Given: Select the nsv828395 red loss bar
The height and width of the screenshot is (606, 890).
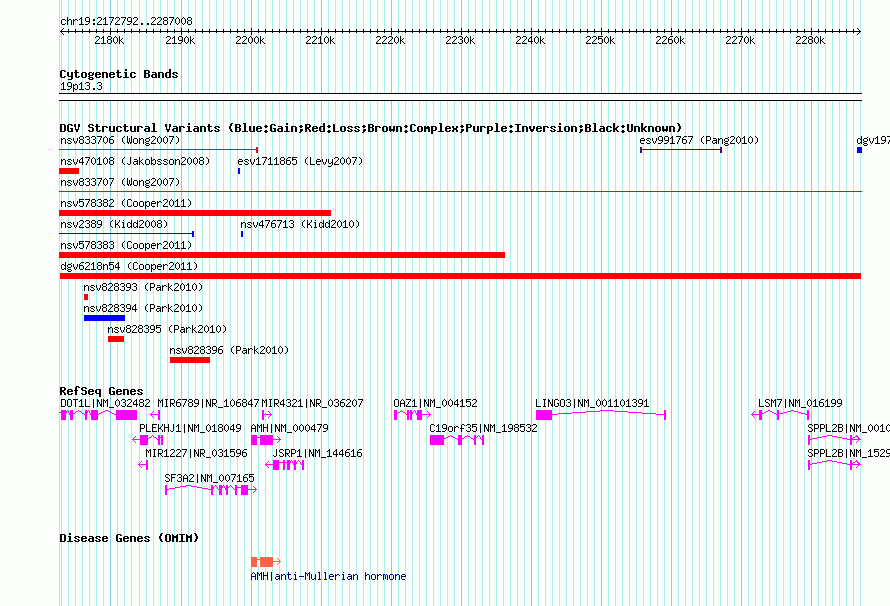Looking at the screenshot, I should coord(116,339).
